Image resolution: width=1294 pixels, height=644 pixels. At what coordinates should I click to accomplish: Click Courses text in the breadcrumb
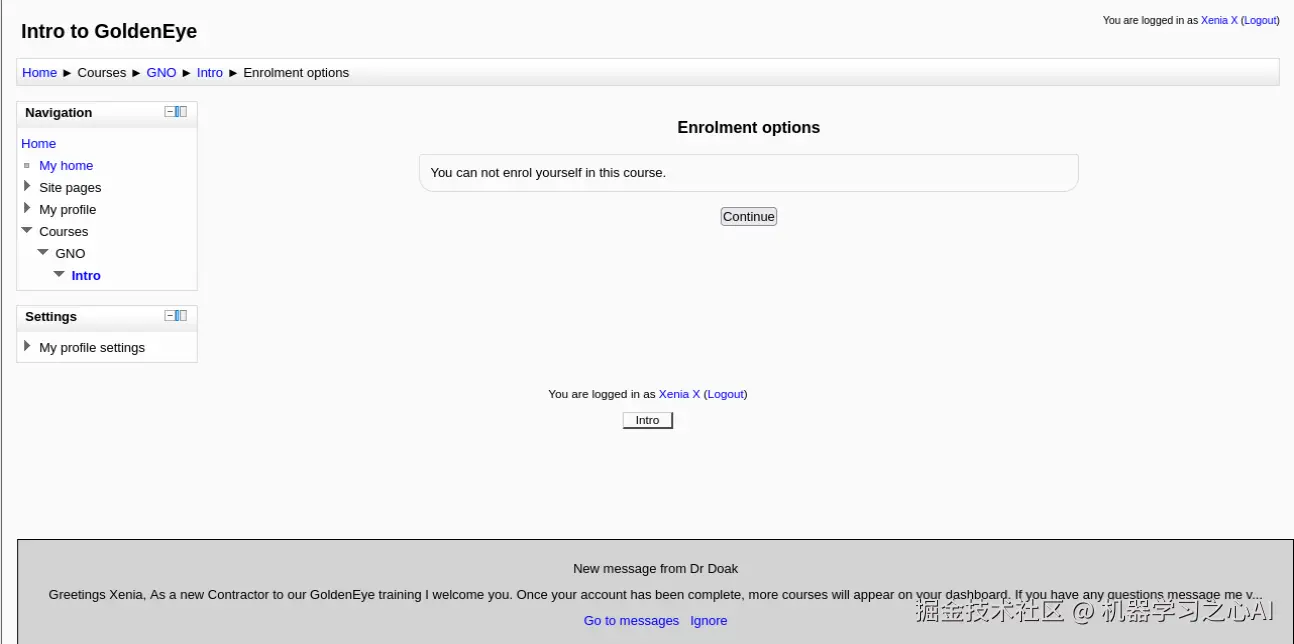coord(102,72)
